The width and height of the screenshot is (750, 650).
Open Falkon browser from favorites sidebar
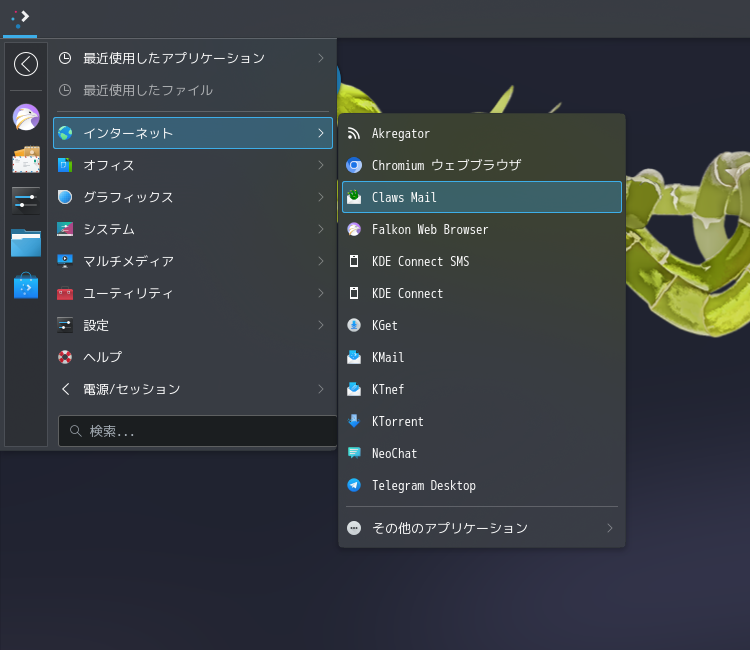(26, 117)
